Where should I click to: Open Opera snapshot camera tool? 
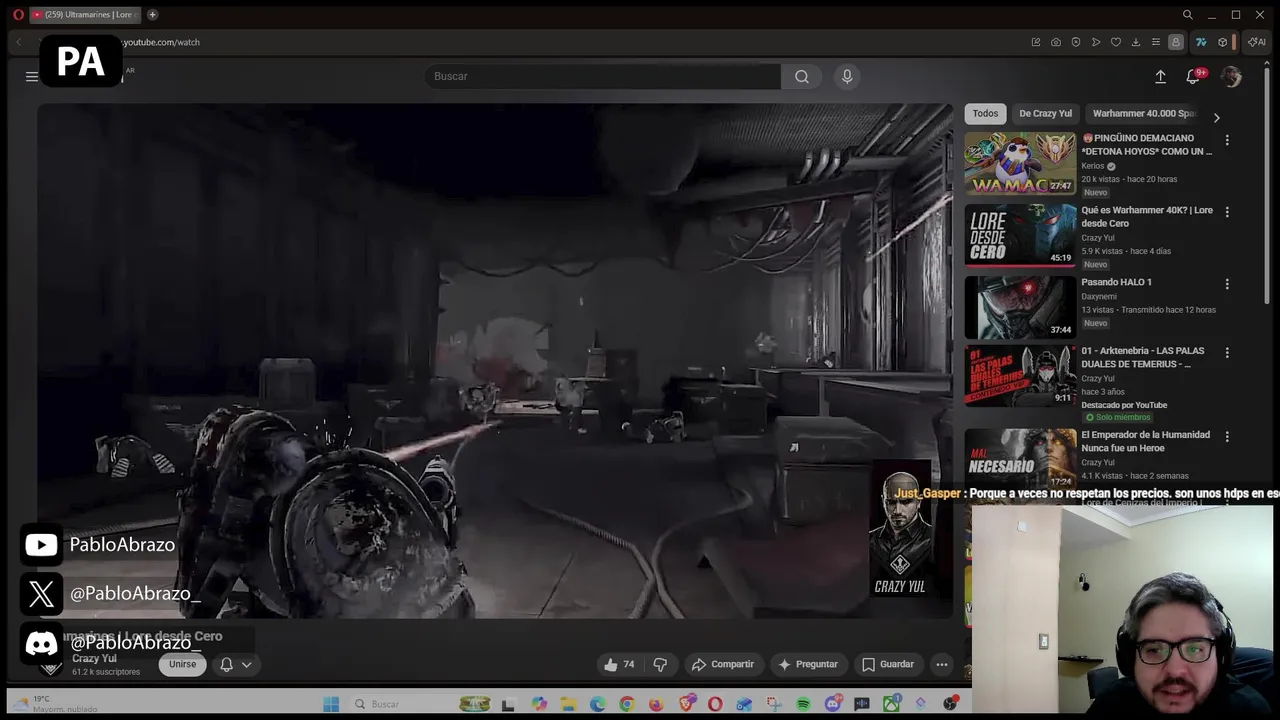(x=1056, y=42)
